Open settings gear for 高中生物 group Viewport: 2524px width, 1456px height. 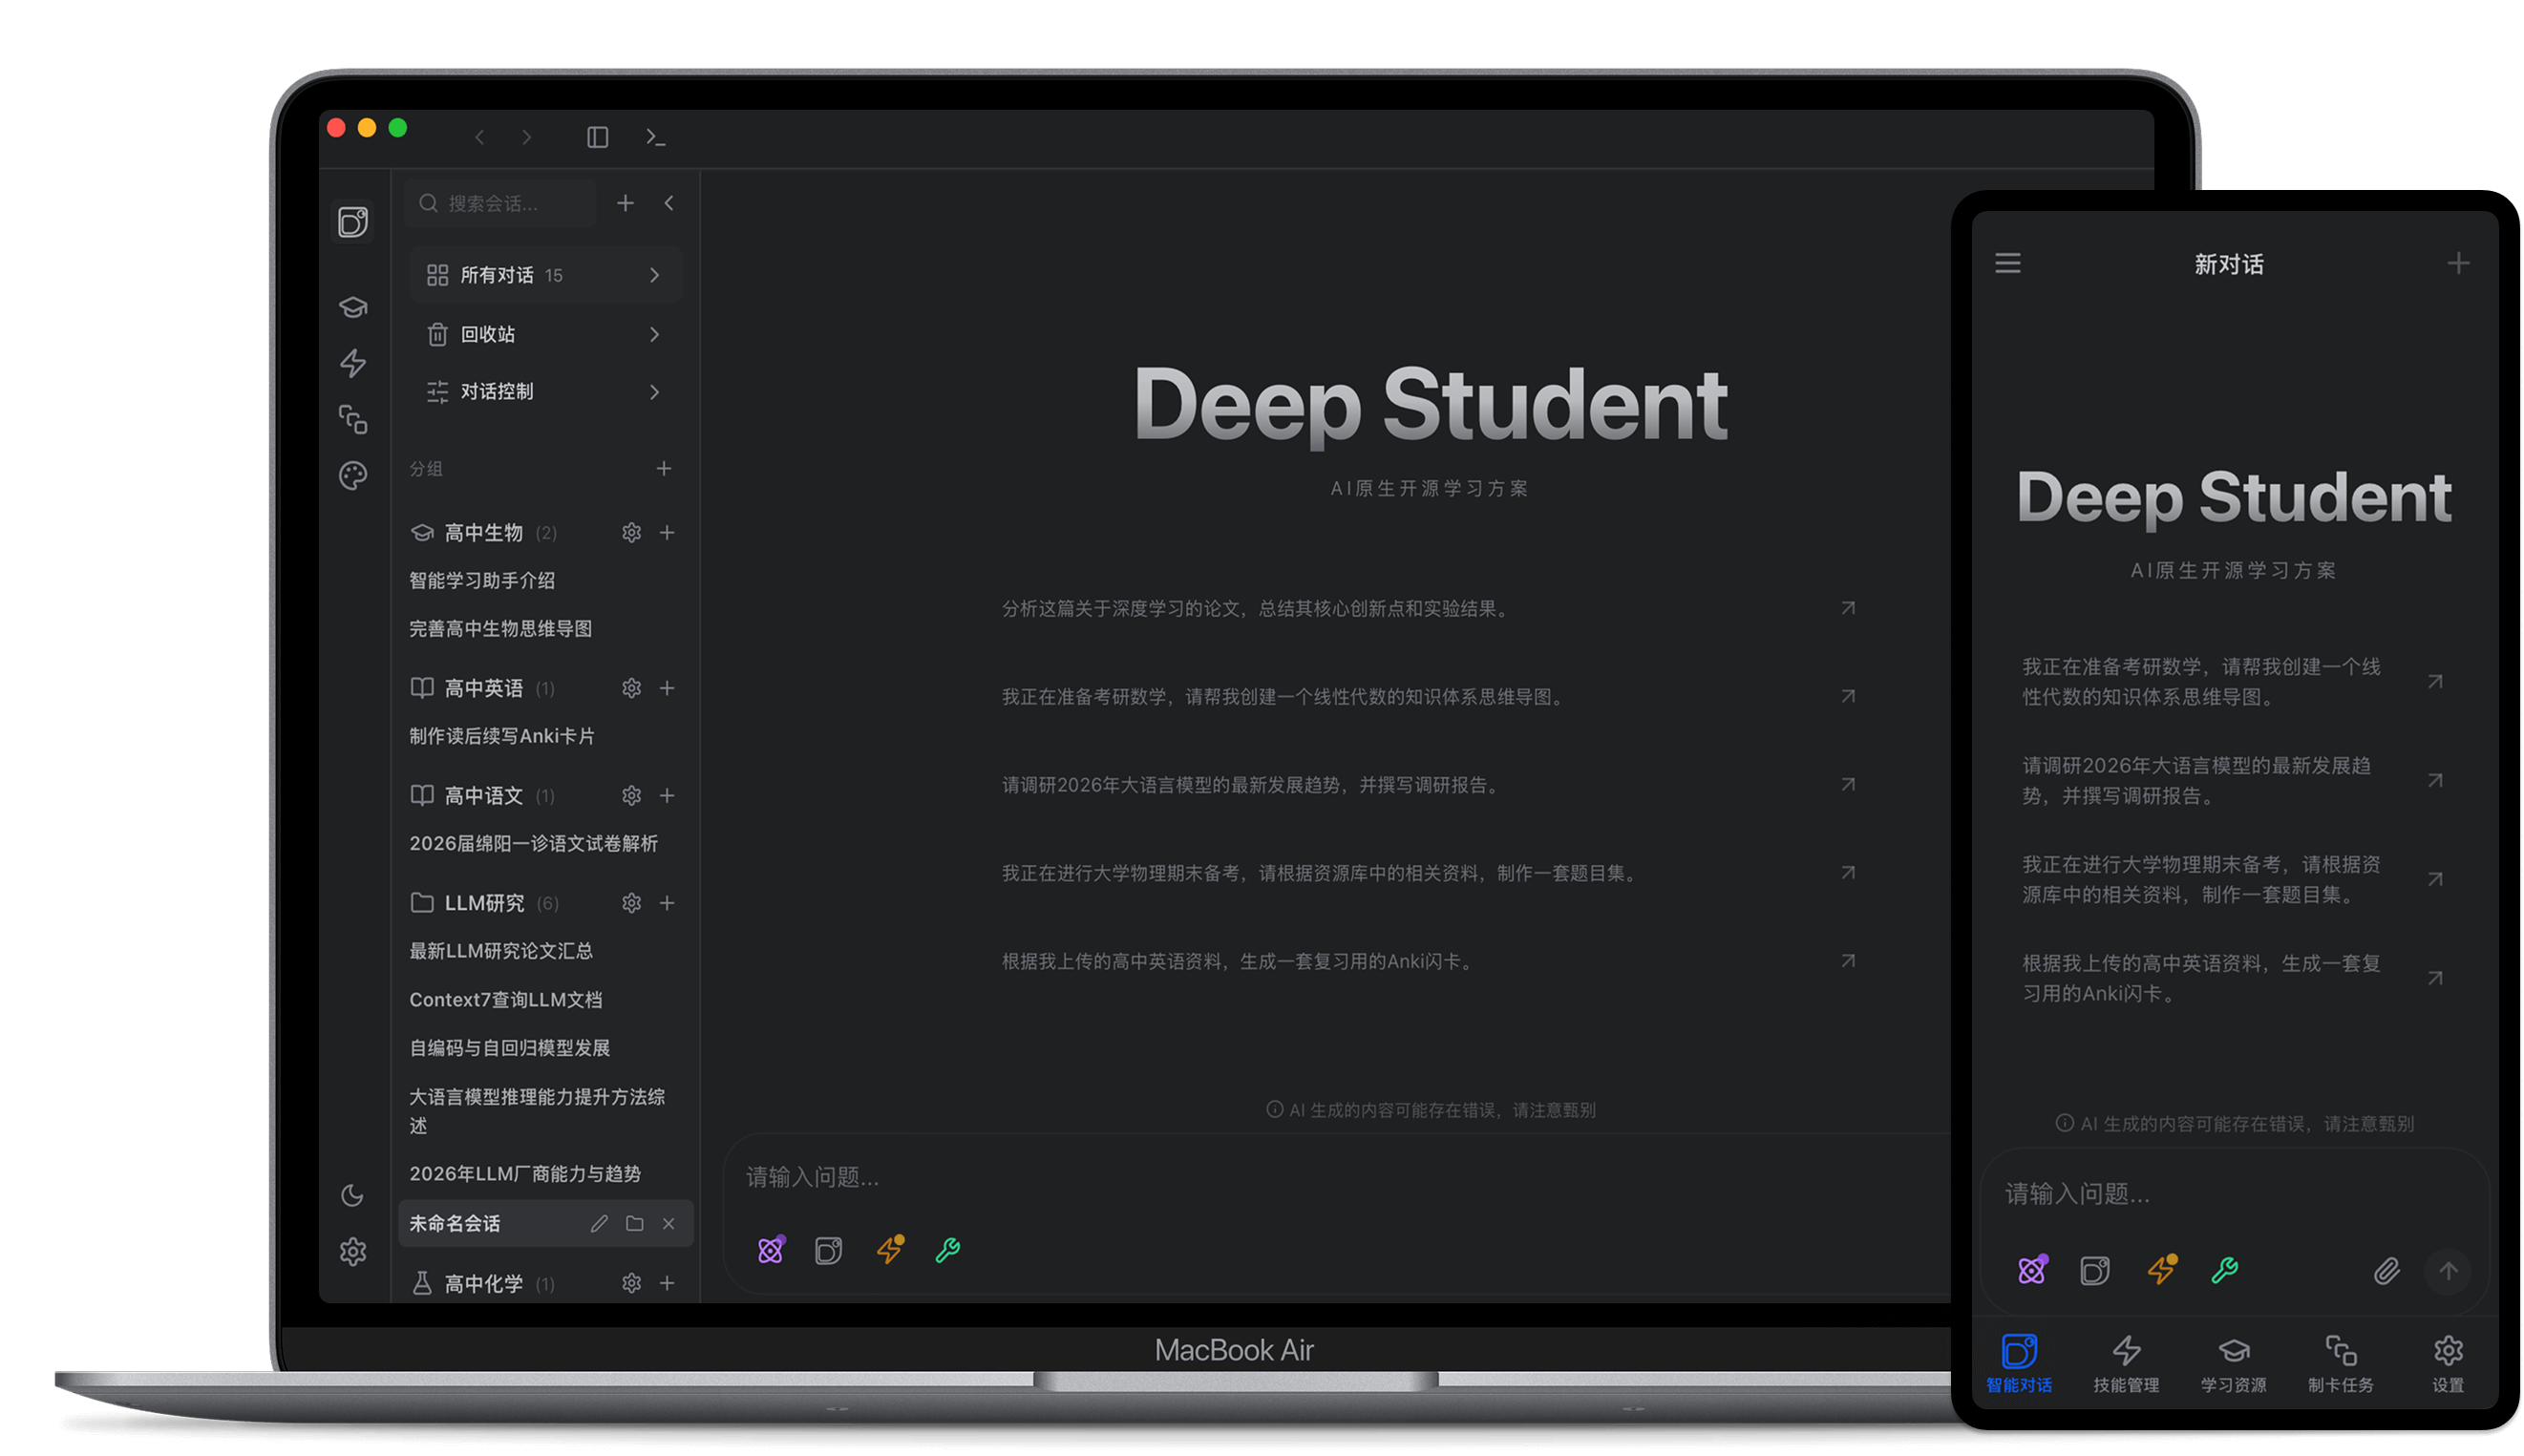631,533
